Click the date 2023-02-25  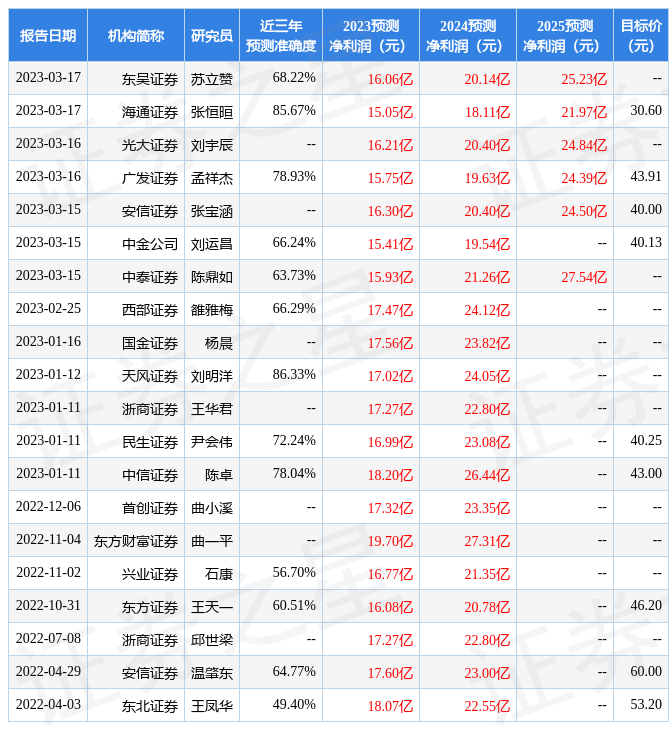point(48,308)
